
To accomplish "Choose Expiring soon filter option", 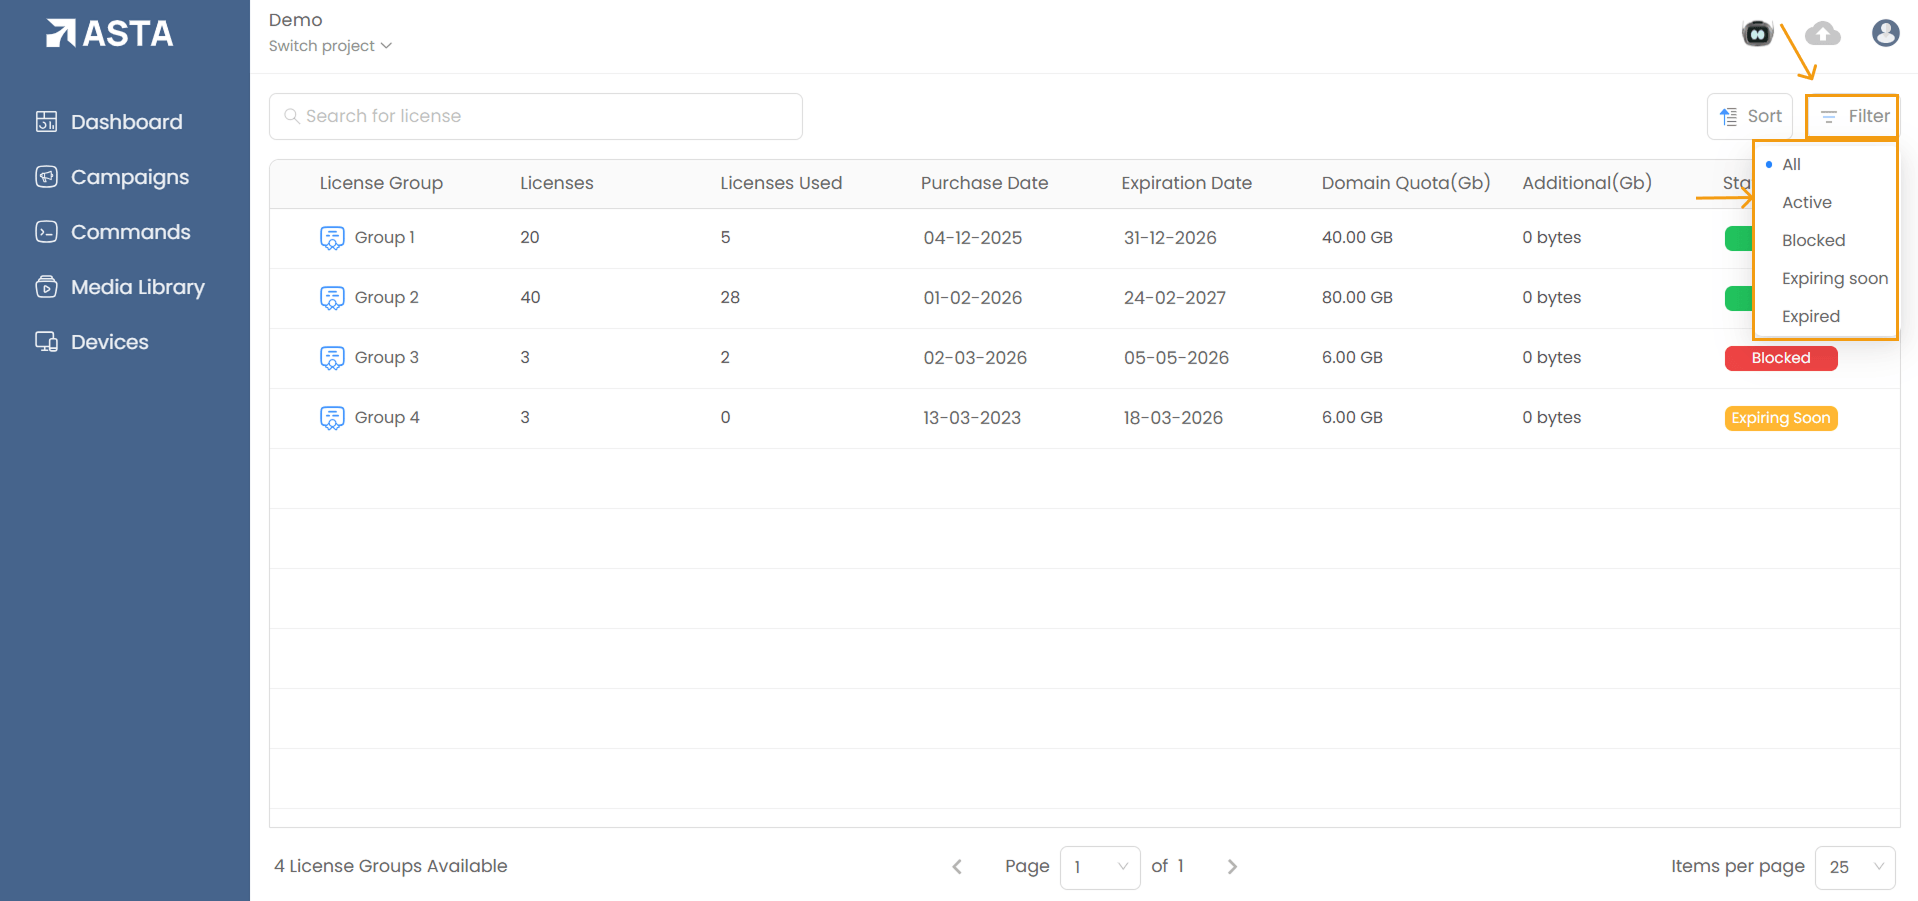I will (x=1834, y=279).
